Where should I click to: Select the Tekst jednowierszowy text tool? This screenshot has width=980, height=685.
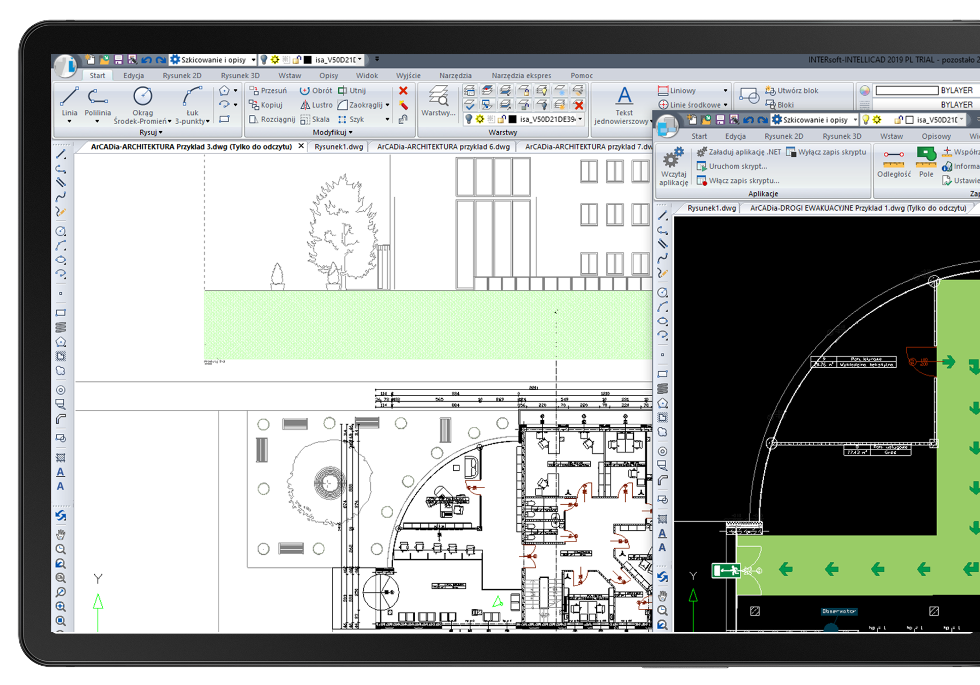624,96
